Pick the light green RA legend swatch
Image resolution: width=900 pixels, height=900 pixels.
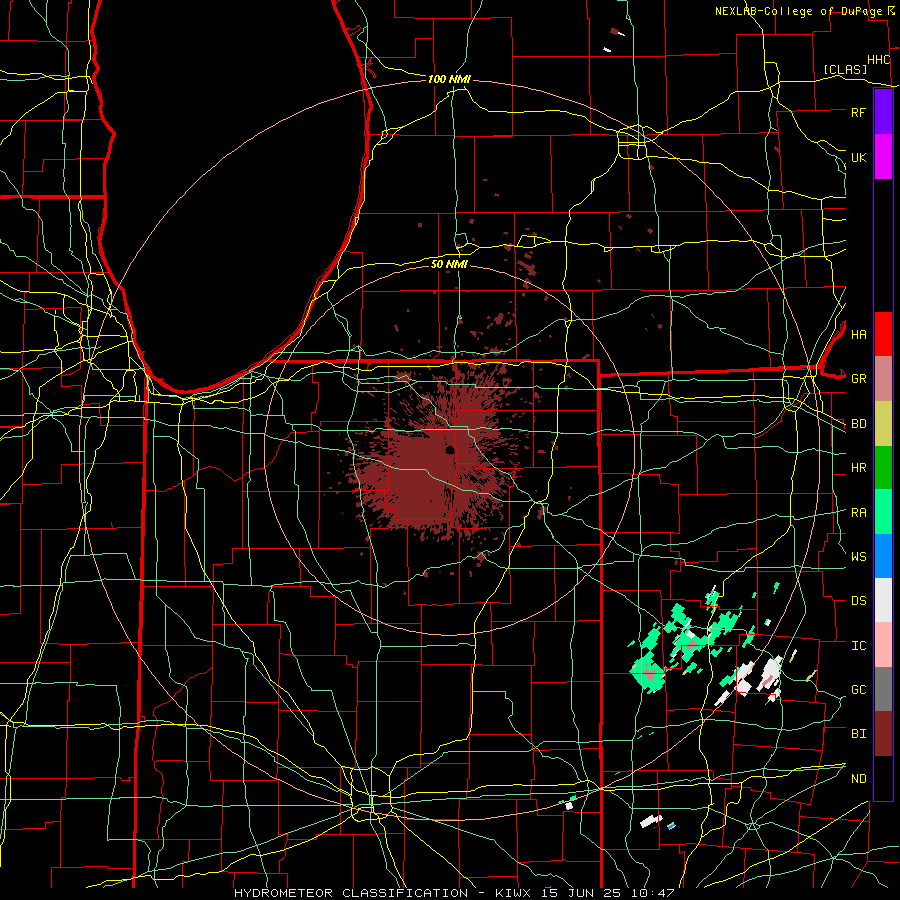883,512
